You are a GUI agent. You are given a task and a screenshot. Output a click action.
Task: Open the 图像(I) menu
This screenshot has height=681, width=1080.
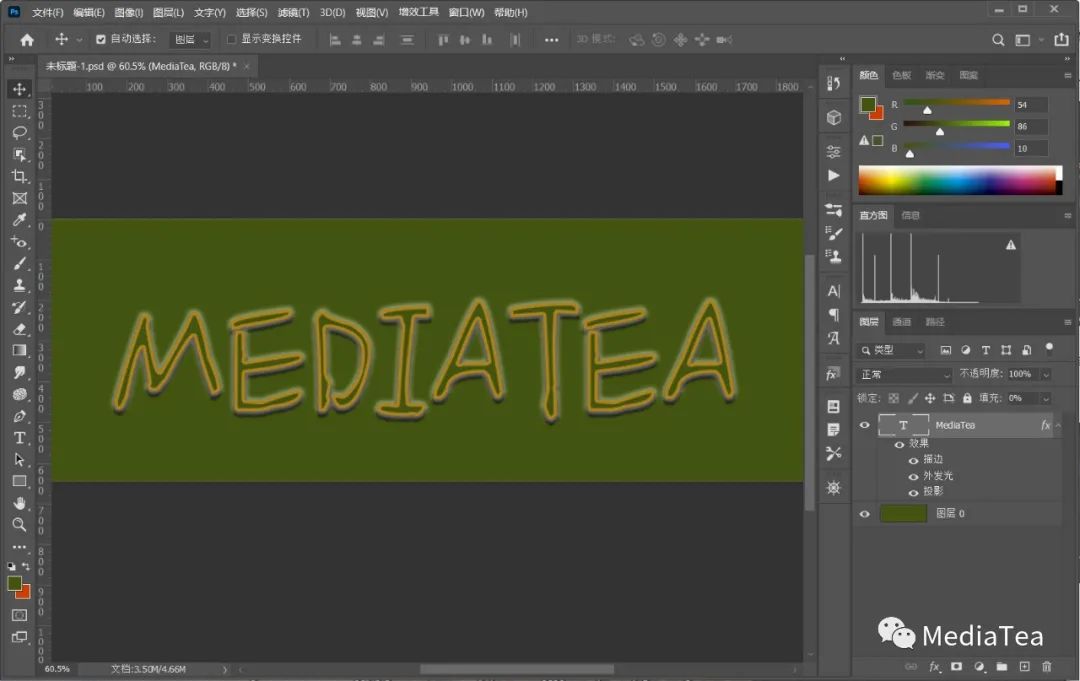pos(128,12)
